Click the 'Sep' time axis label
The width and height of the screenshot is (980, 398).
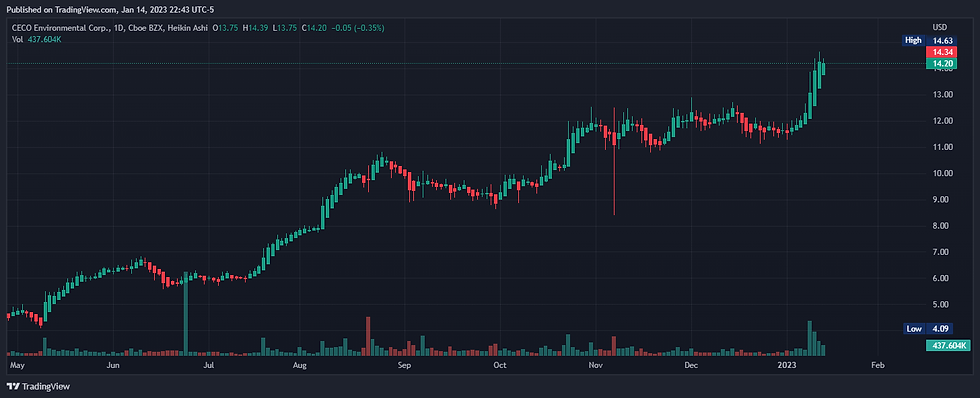(404, 365)
